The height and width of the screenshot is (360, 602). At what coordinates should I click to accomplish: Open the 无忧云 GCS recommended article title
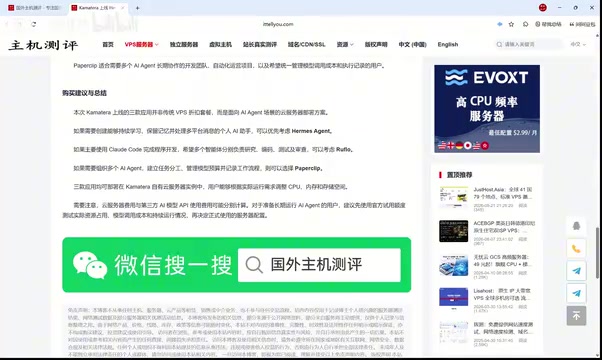click(503, 261)
